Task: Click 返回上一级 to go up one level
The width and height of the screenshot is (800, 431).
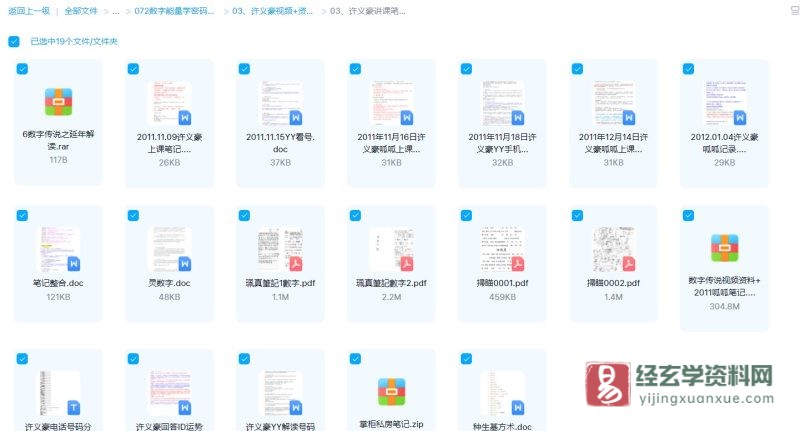Action: click(x=27, y=12)
